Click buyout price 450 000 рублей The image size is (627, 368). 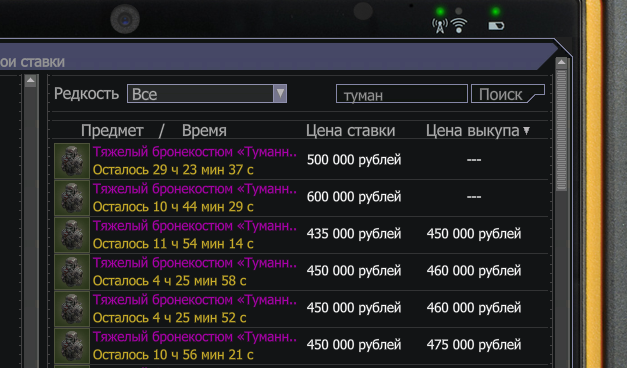474,234
